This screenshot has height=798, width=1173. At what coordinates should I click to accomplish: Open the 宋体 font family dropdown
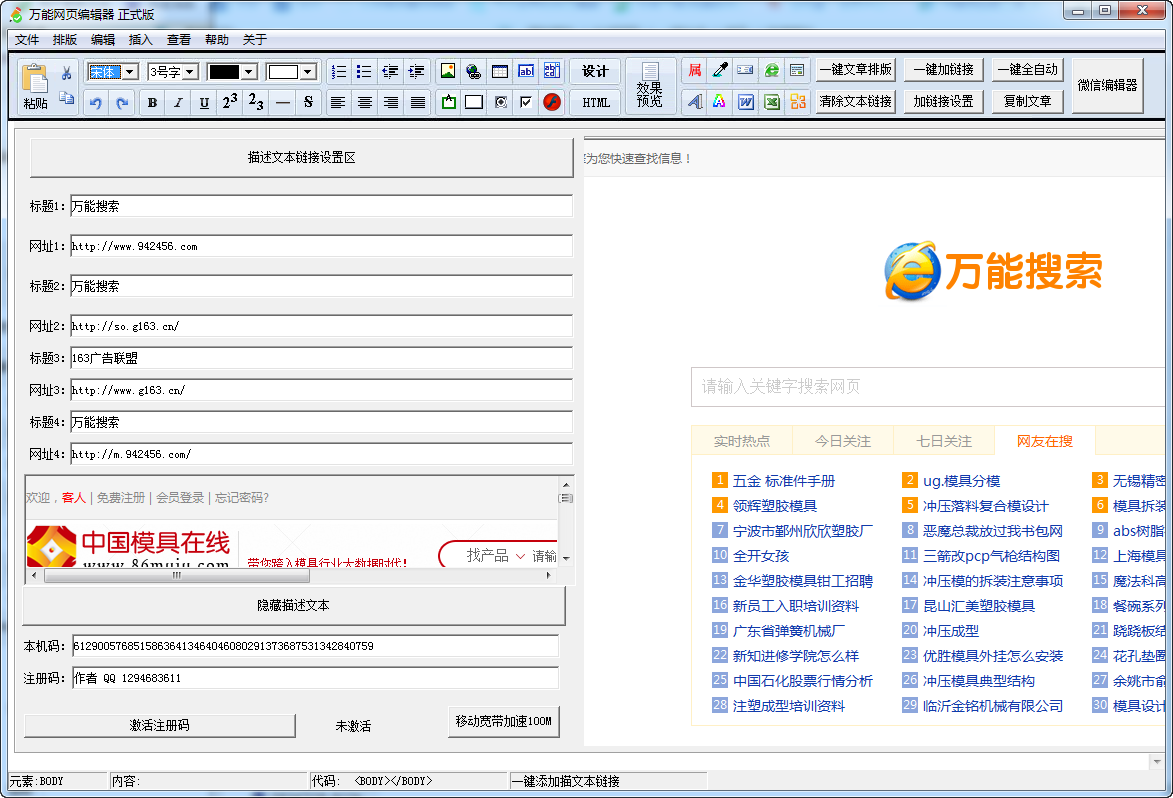pyautogui.click(x=130, y=71)
